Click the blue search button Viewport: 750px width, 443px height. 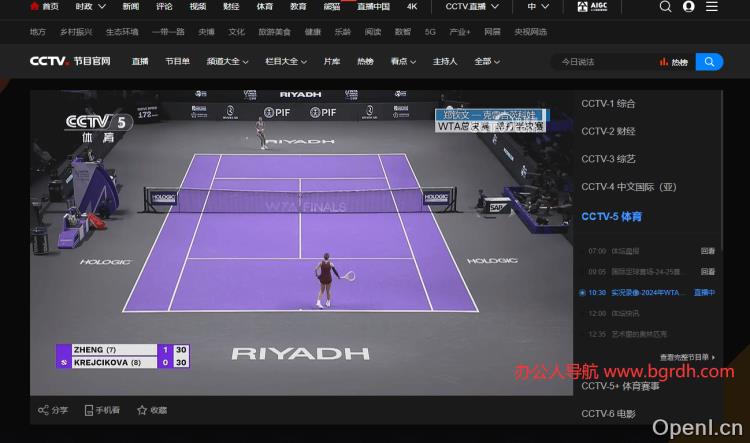pos(709,62)
